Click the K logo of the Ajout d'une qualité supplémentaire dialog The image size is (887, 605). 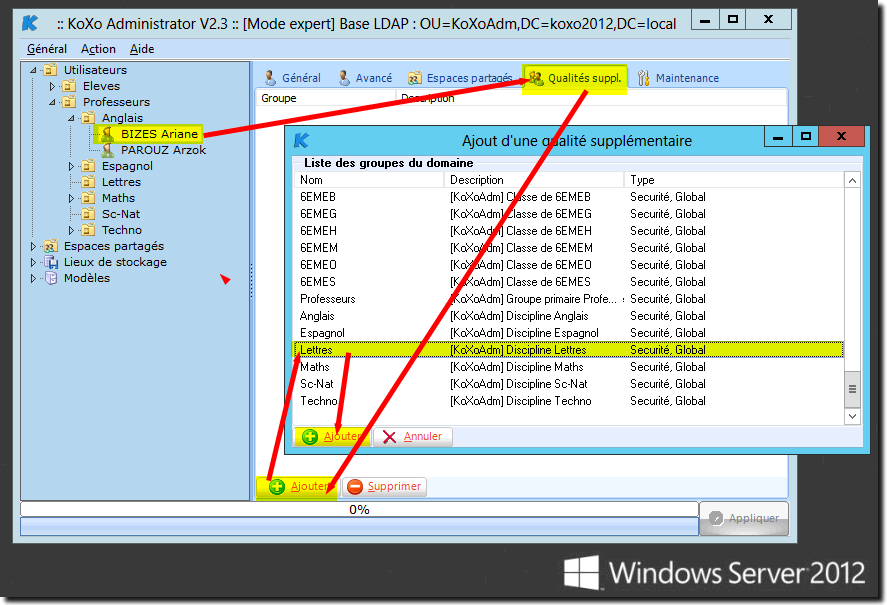pyautogui.click(x=302, y=140)
